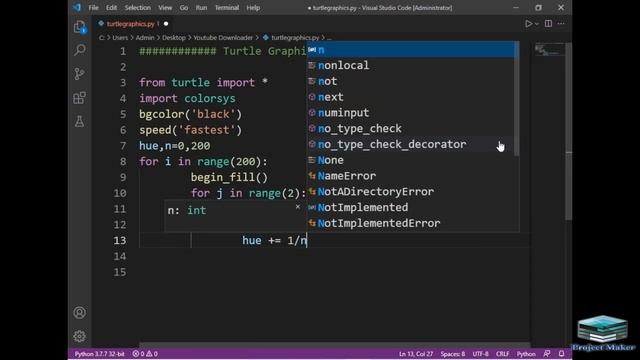Open the File menu
The height and width of the screenshot is (360, 640).
(x=93, y=8)
